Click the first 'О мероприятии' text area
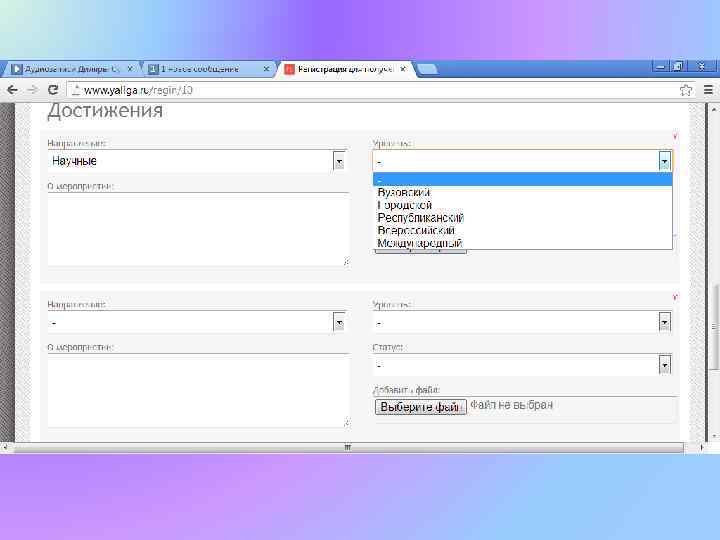The image size is (720, 540). [198, 231]
